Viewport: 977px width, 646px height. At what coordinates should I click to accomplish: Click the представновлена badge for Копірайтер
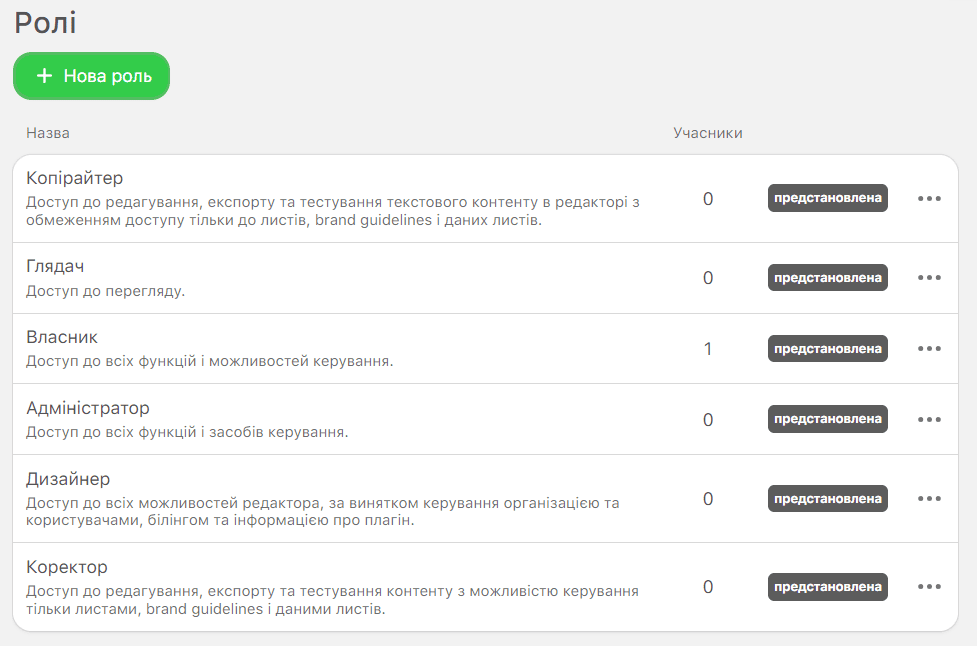(827, 198)
